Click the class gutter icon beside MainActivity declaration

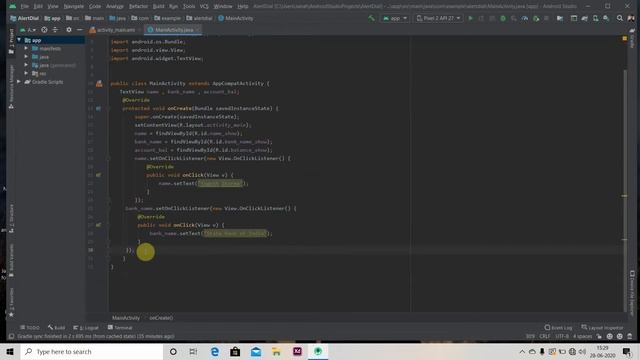[x=99, y=84]
